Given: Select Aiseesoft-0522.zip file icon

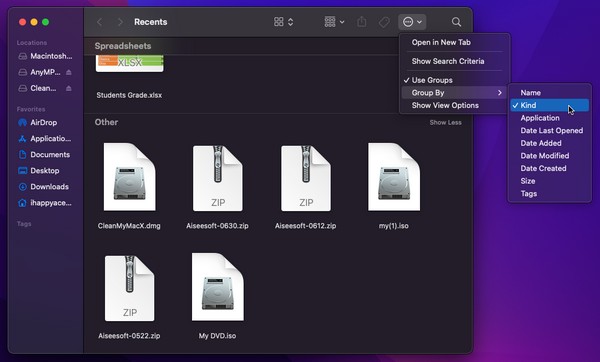Looking at the screenshot, I should point(129,289).
